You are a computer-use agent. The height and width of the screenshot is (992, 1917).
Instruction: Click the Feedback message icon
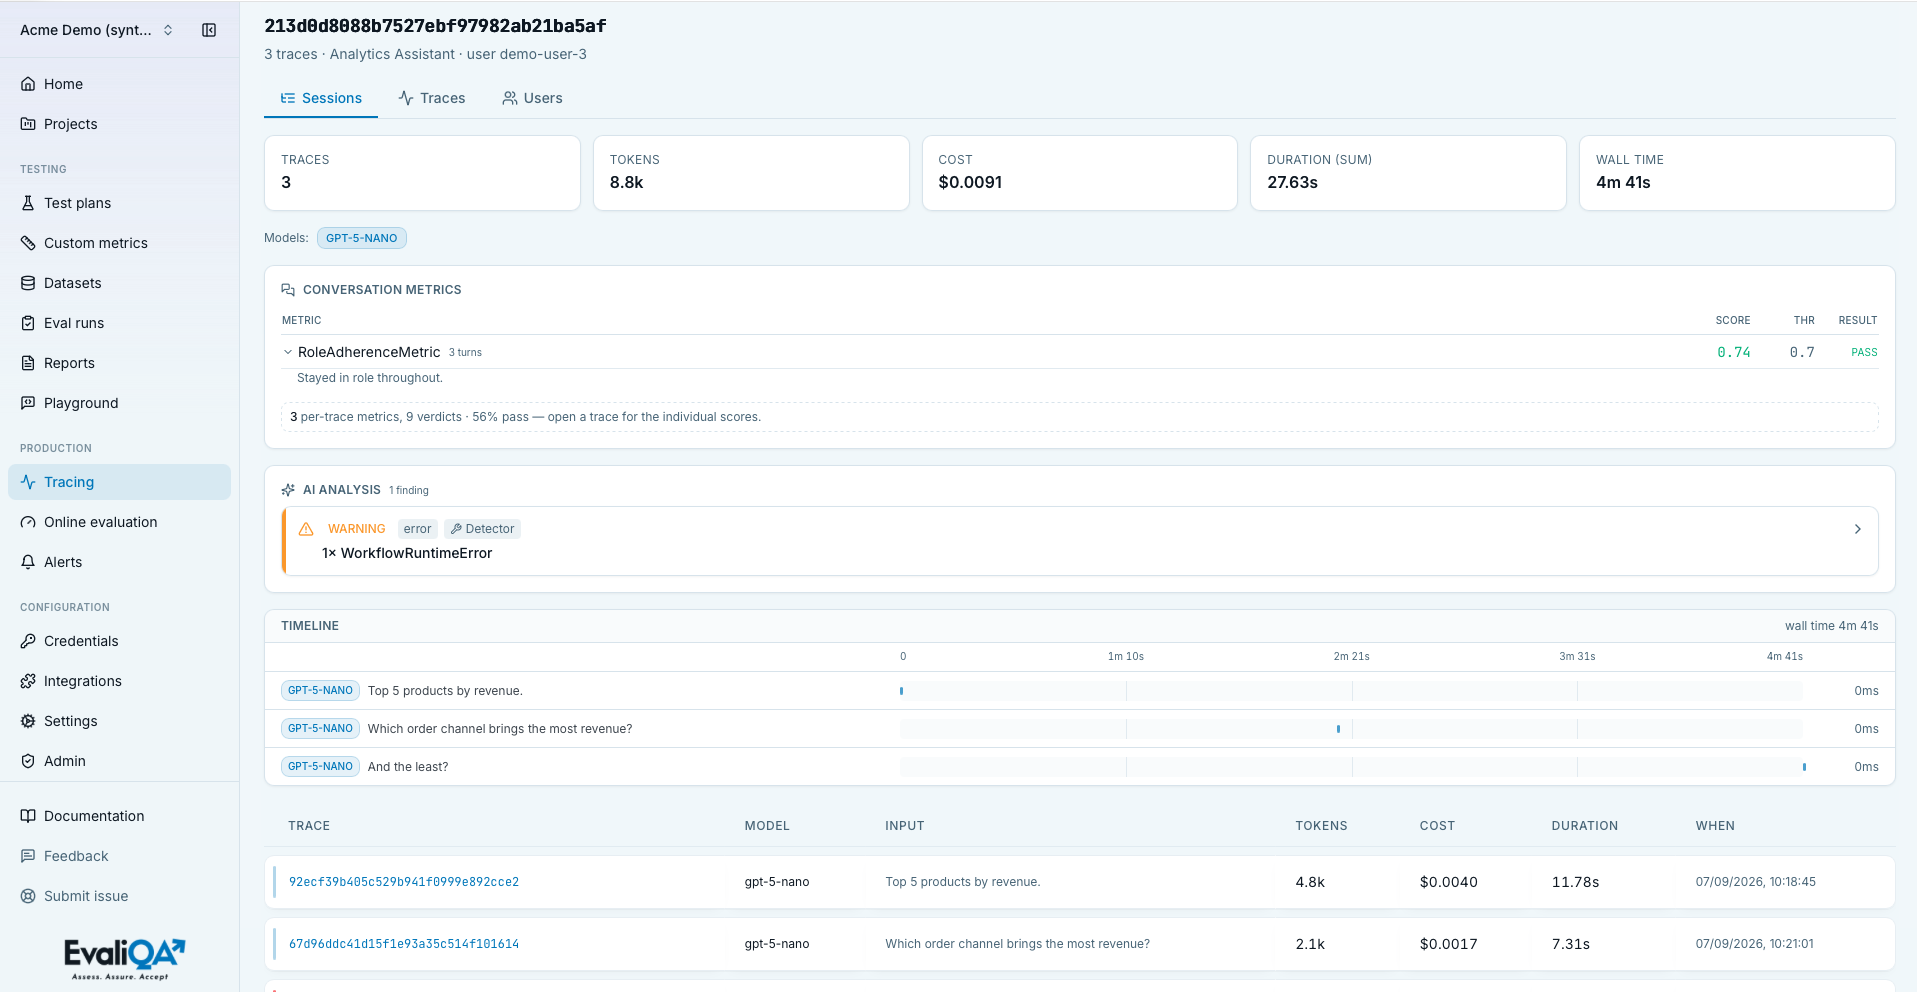click(28, 856)
